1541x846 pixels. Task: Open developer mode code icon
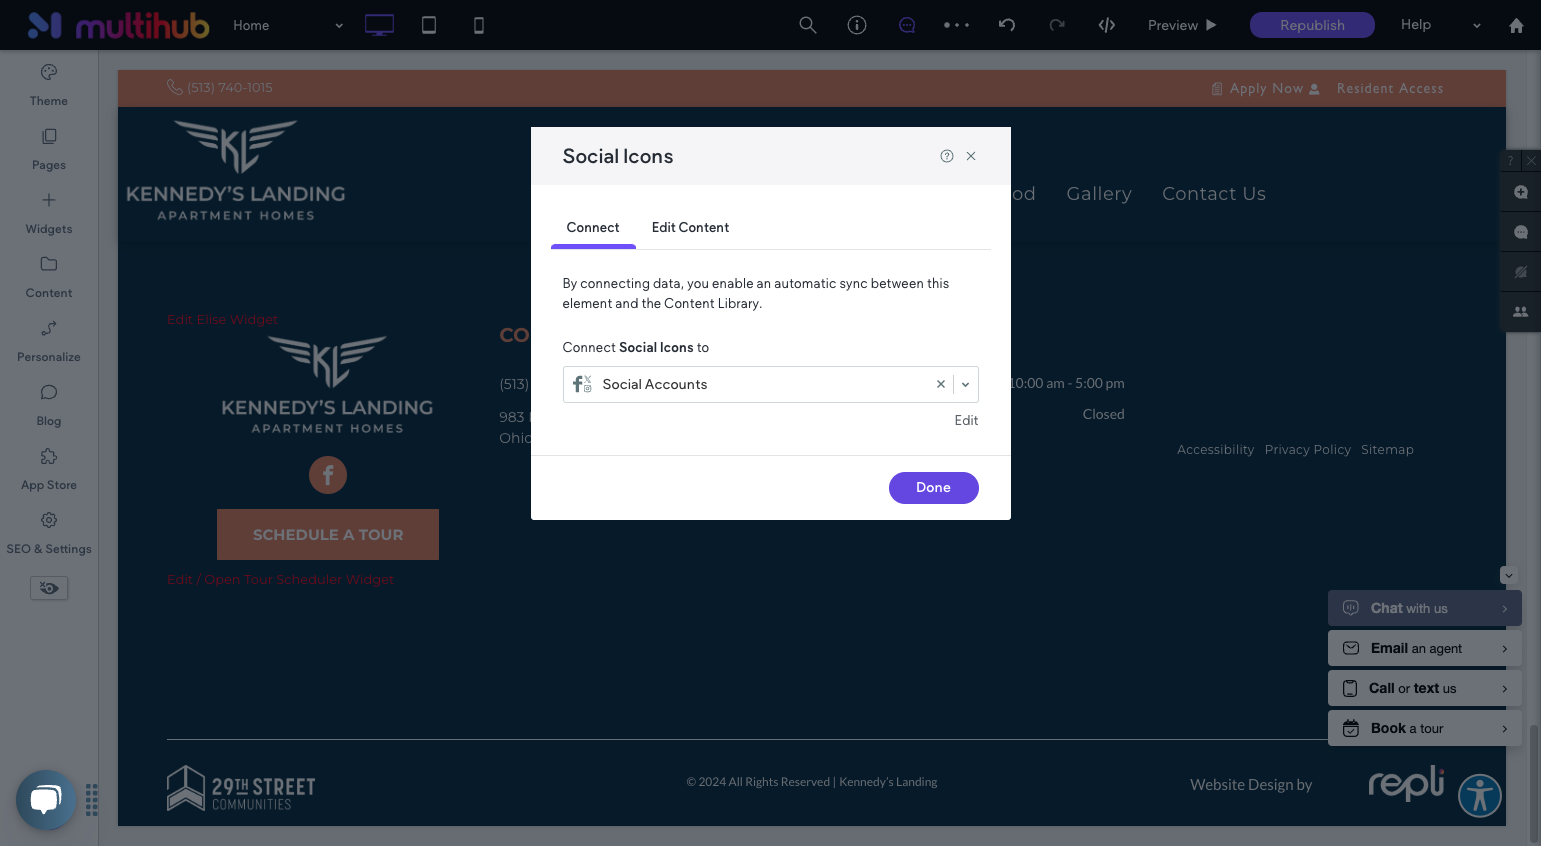pyautogui.click(x=1107, y=25)
